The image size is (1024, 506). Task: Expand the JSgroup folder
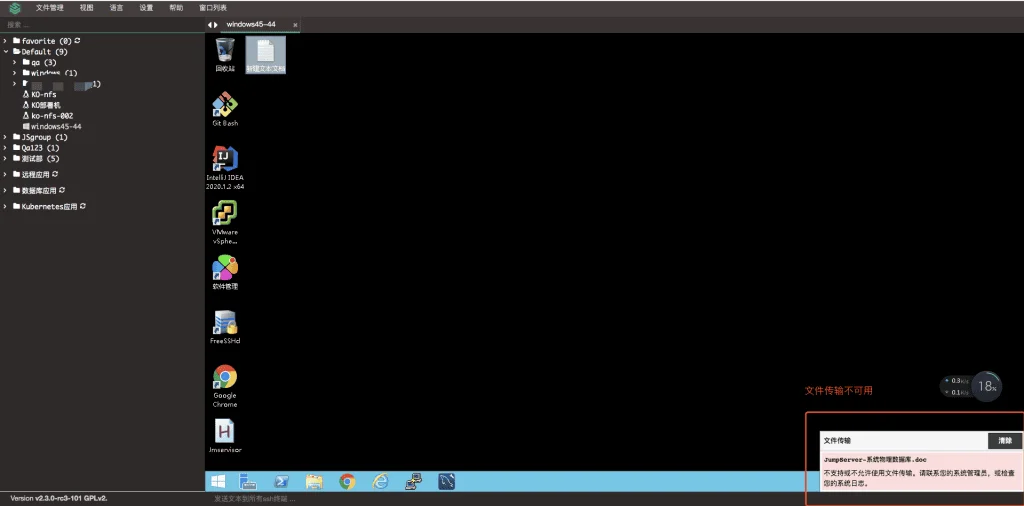coord(5,137)
